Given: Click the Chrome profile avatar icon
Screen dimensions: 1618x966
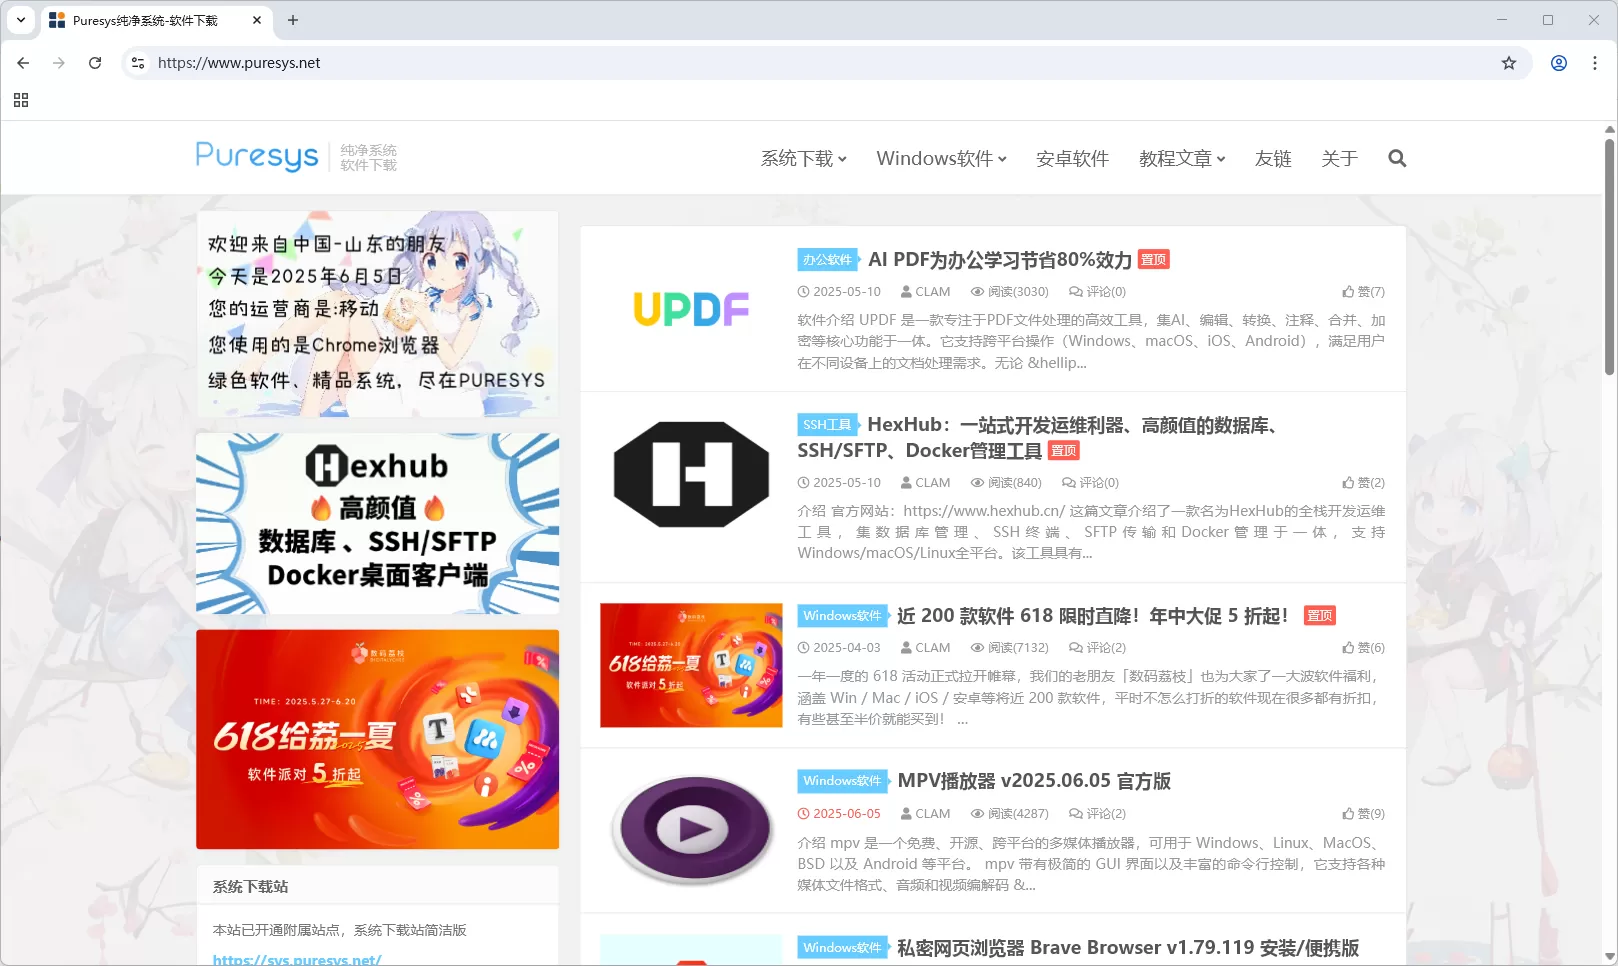Looking at the screenshot, I should pos(1557,62).
